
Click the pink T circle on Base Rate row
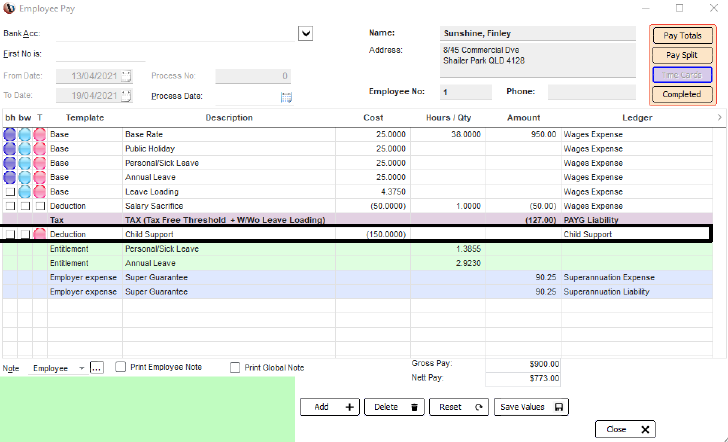click(x=40, y=135)
